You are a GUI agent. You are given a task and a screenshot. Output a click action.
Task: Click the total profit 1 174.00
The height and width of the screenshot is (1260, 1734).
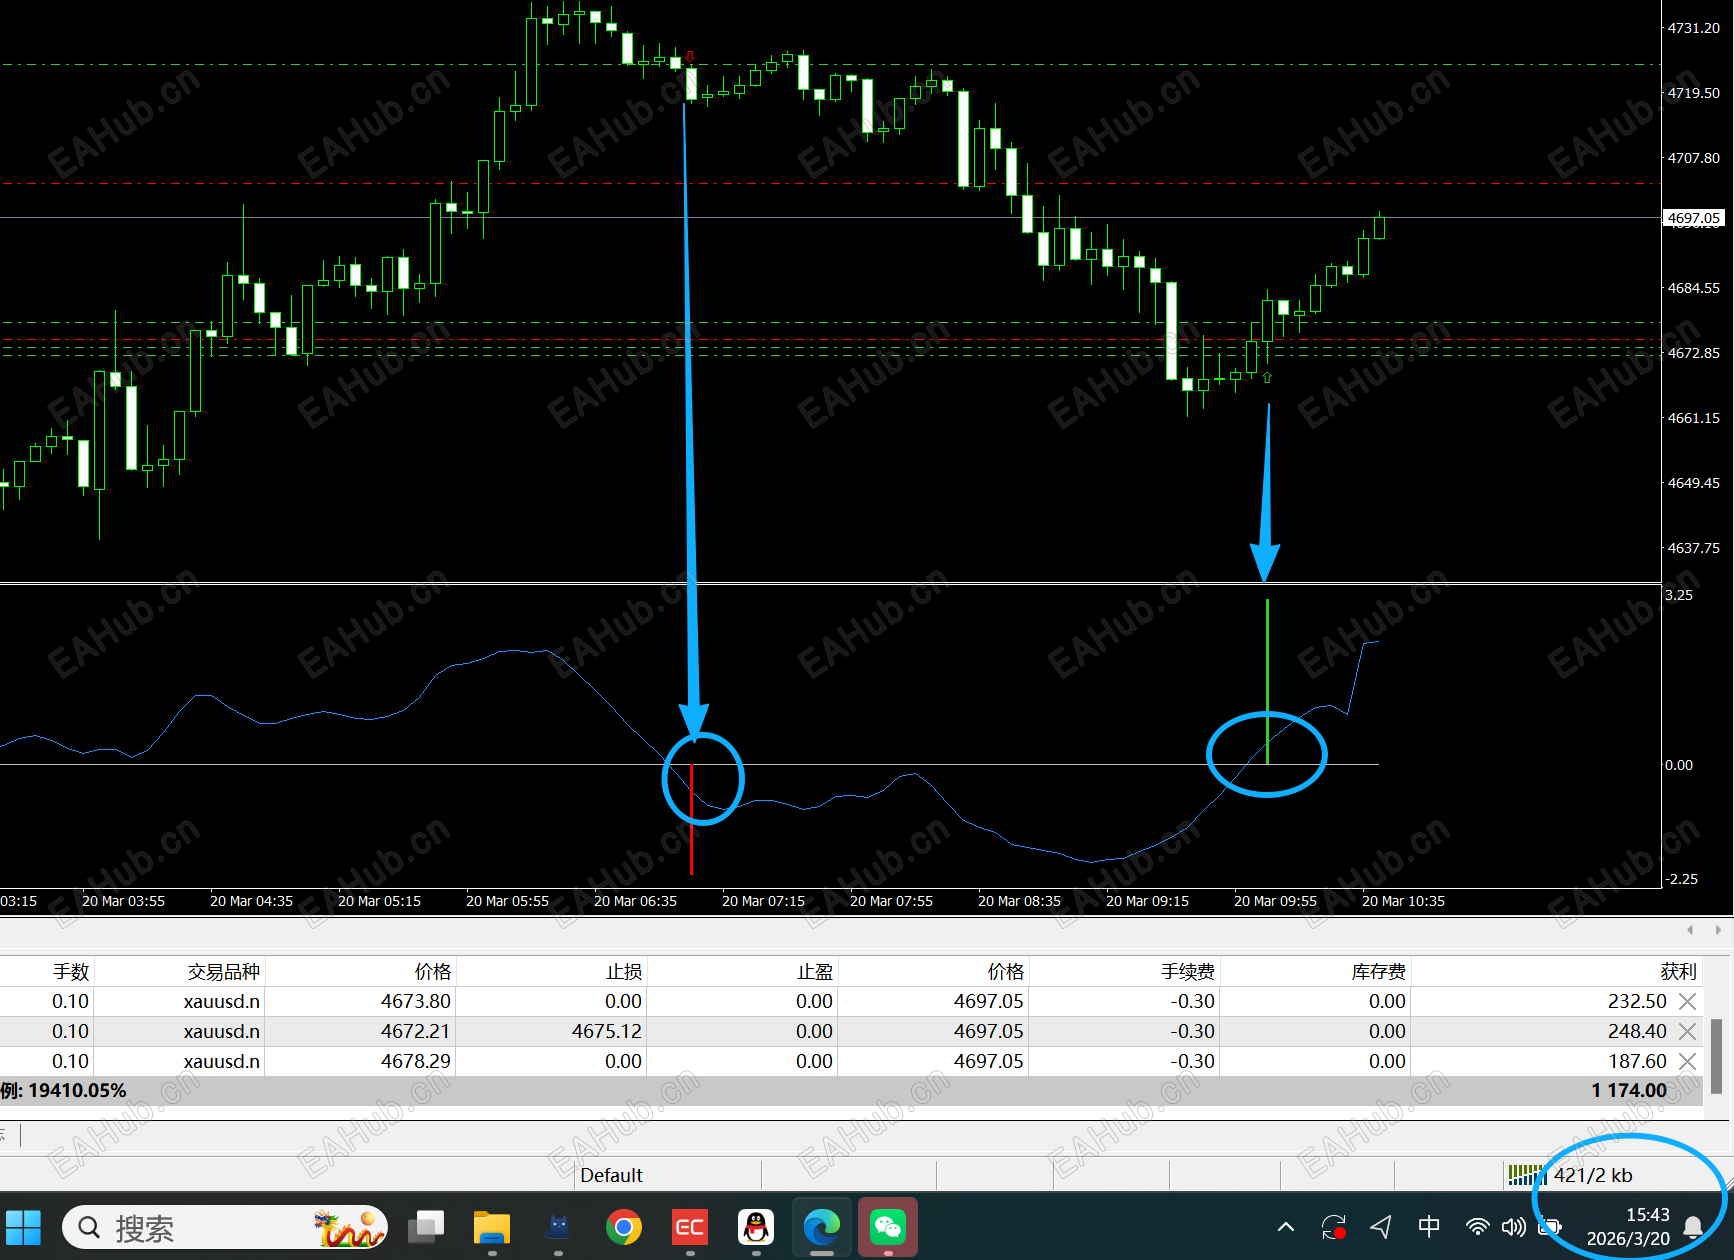[x=1629, y=1091]
